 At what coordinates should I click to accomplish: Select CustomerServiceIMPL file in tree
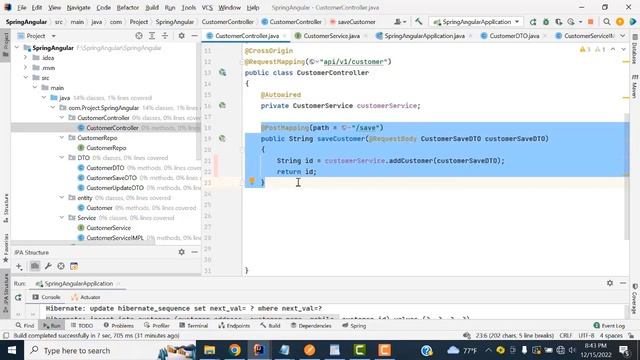coord(115,238)
